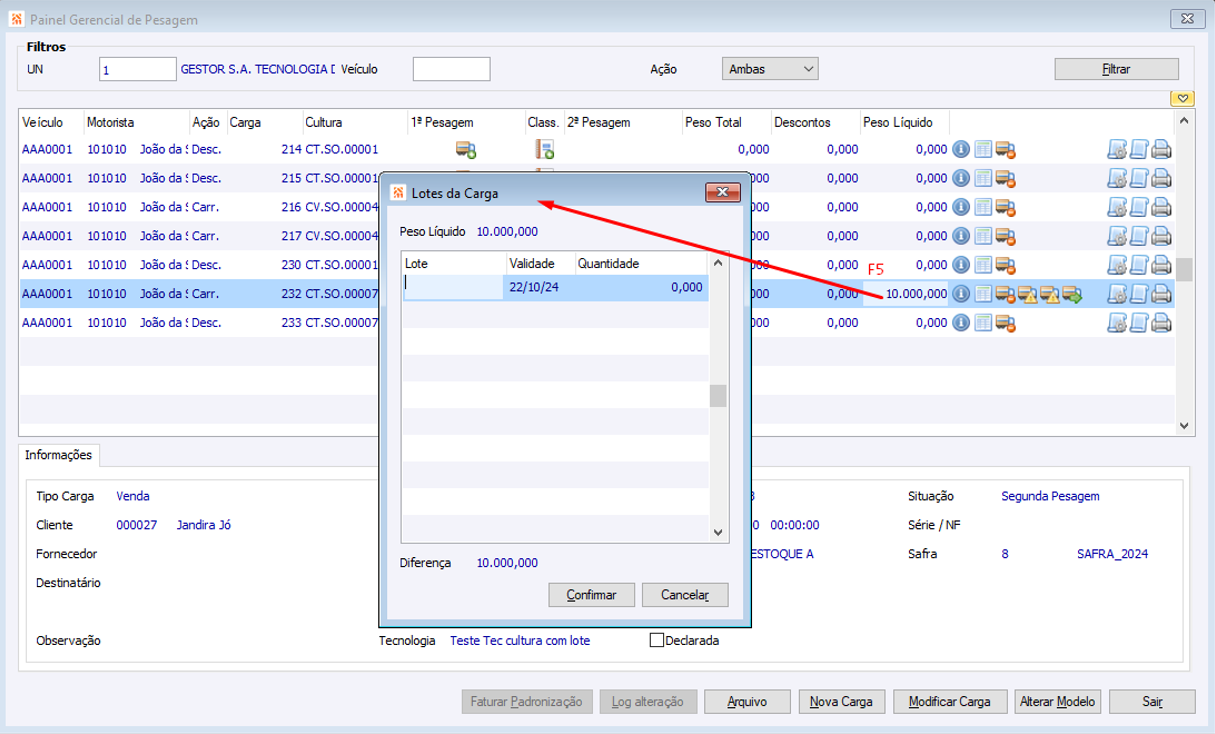Click scroll down arrow of the main grid
The height and width of the screenshot is (734, 1215).
click(x=1183, y=425)
